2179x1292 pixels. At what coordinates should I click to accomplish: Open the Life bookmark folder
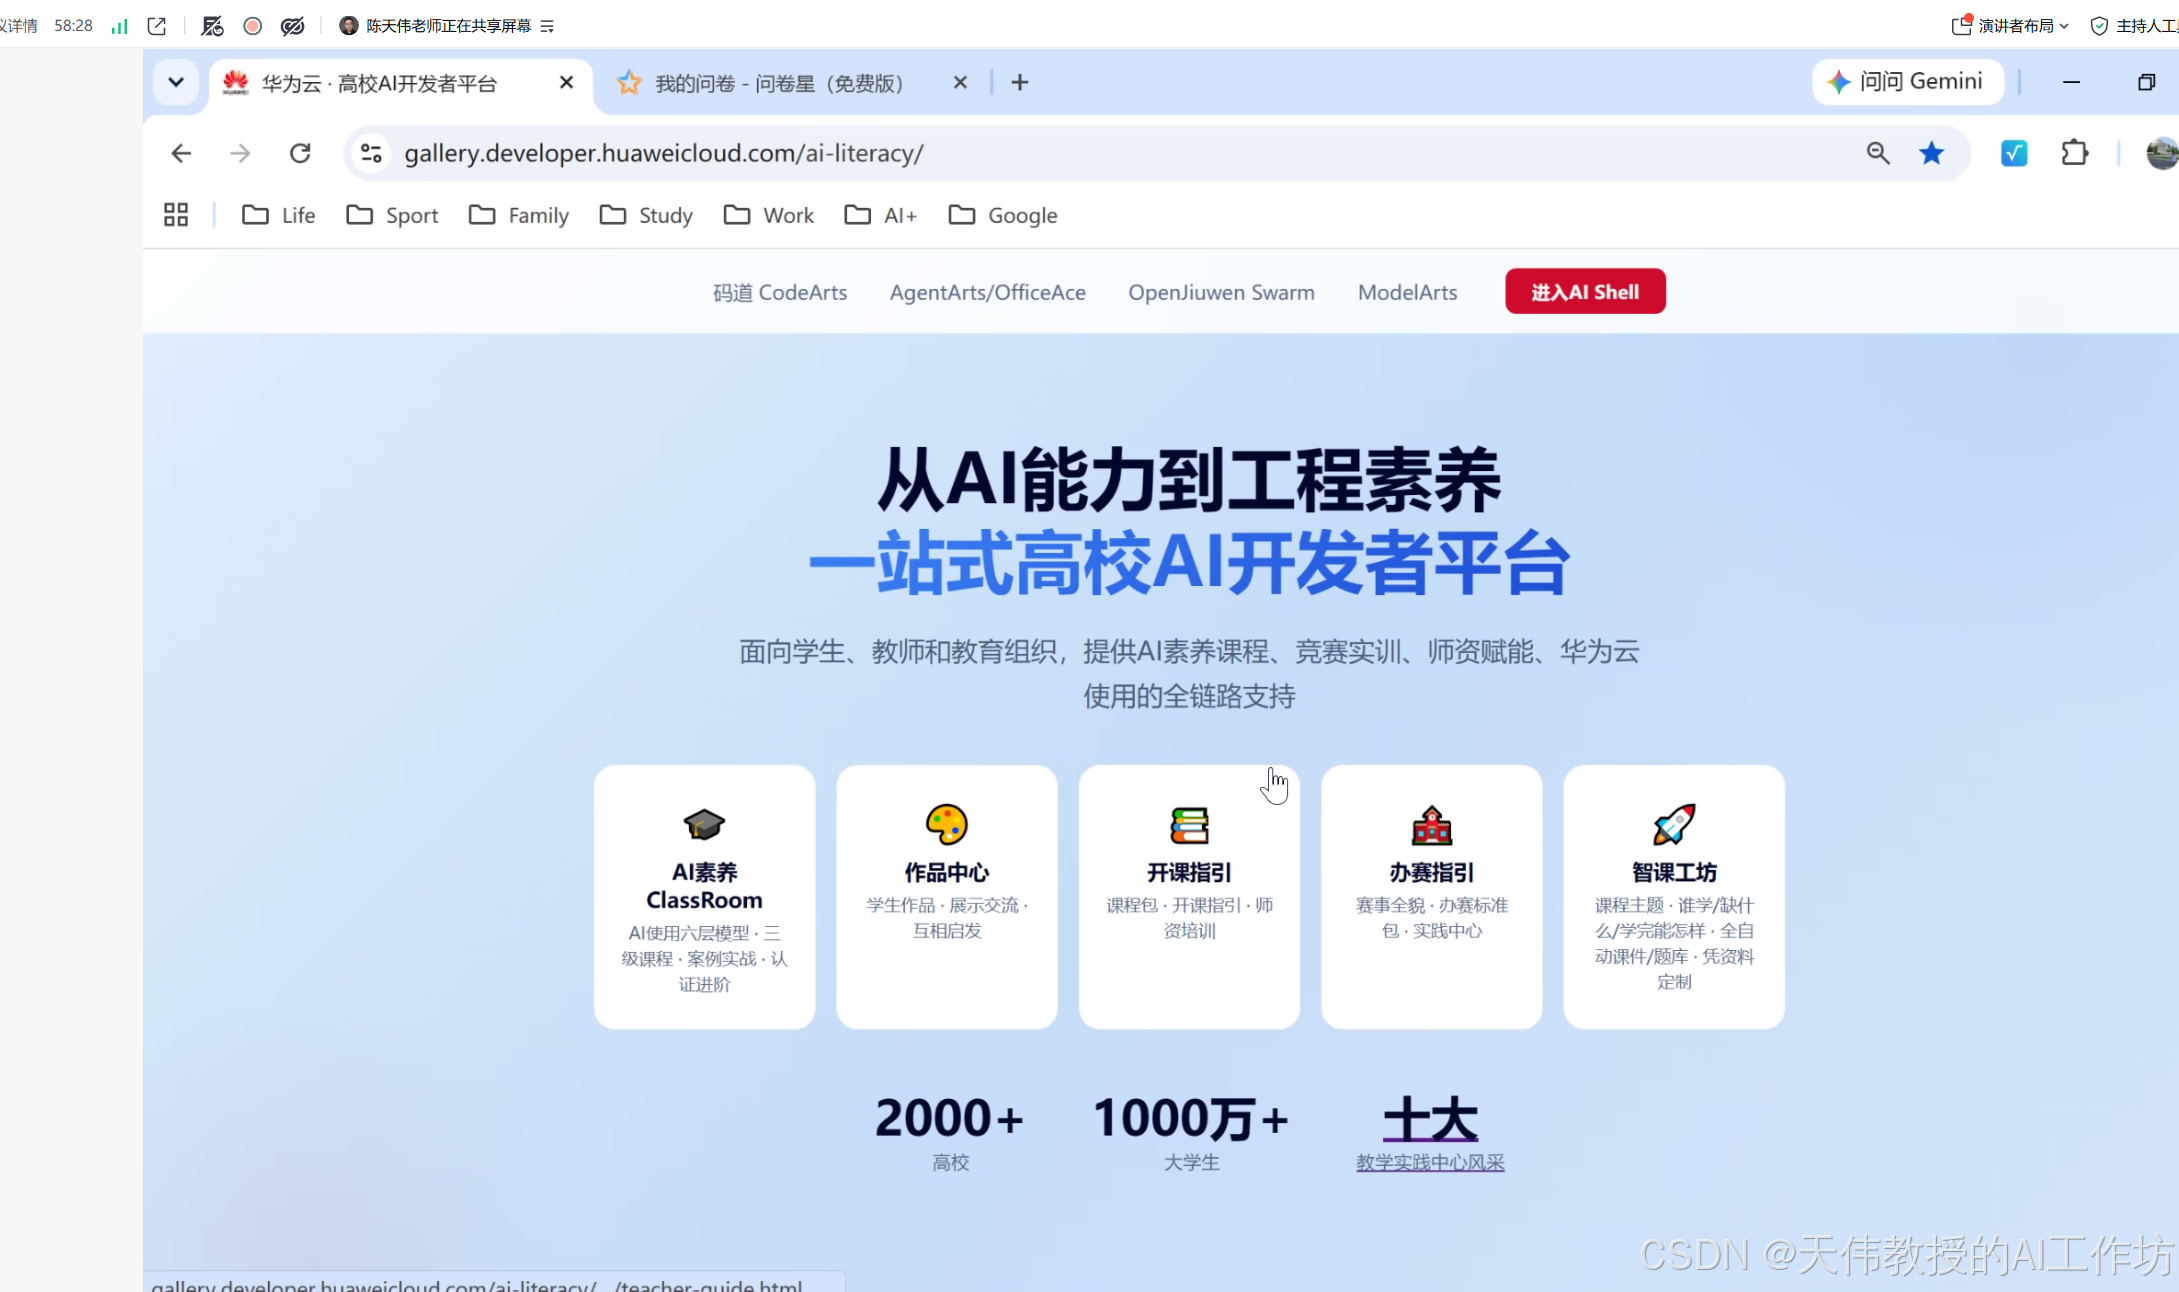click(x=279, y=215)
